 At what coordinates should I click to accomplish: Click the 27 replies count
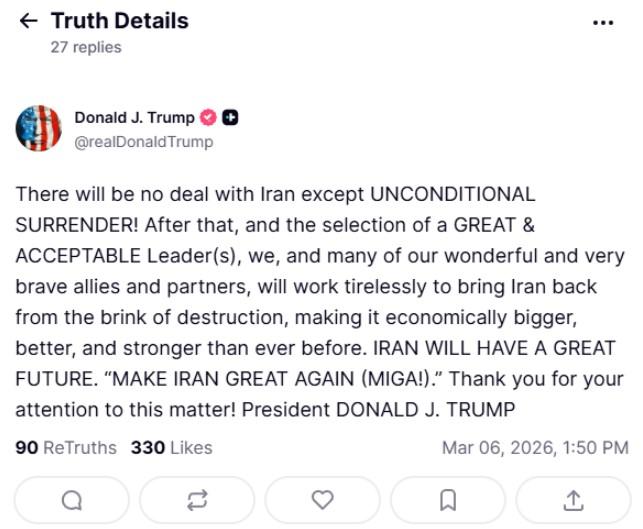(86, 47)
